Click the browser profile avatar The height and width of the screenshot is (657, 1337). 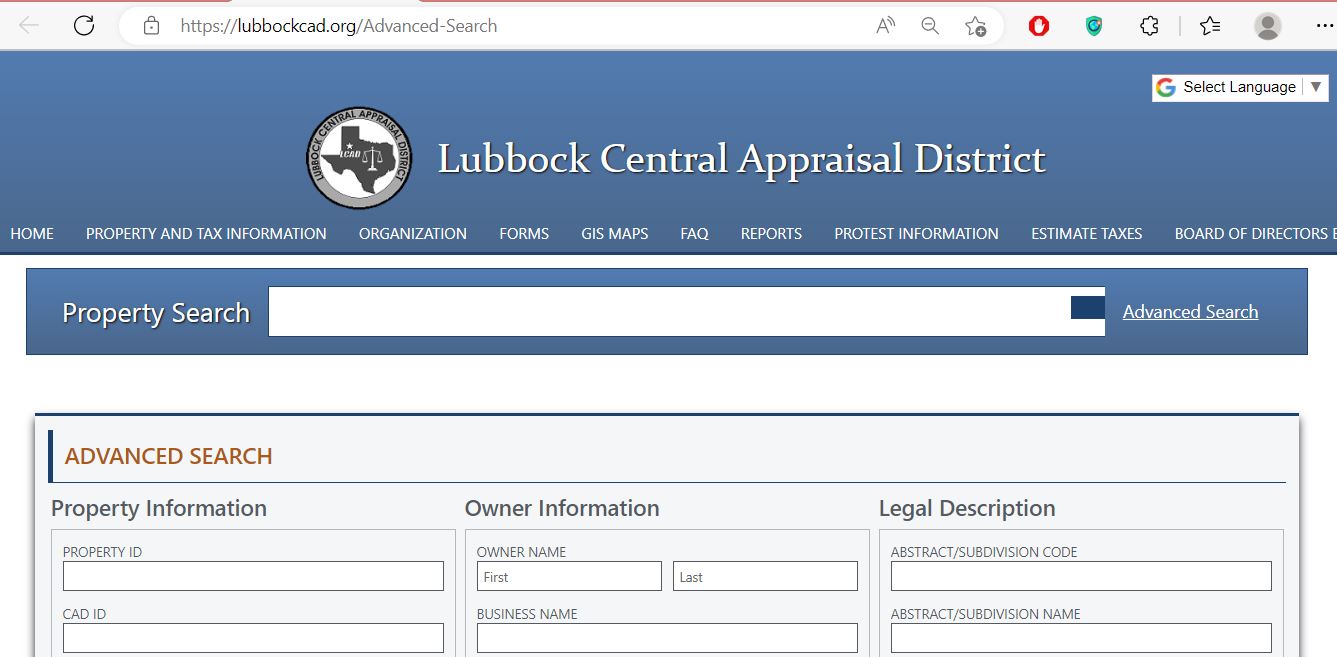[1268, 27]
